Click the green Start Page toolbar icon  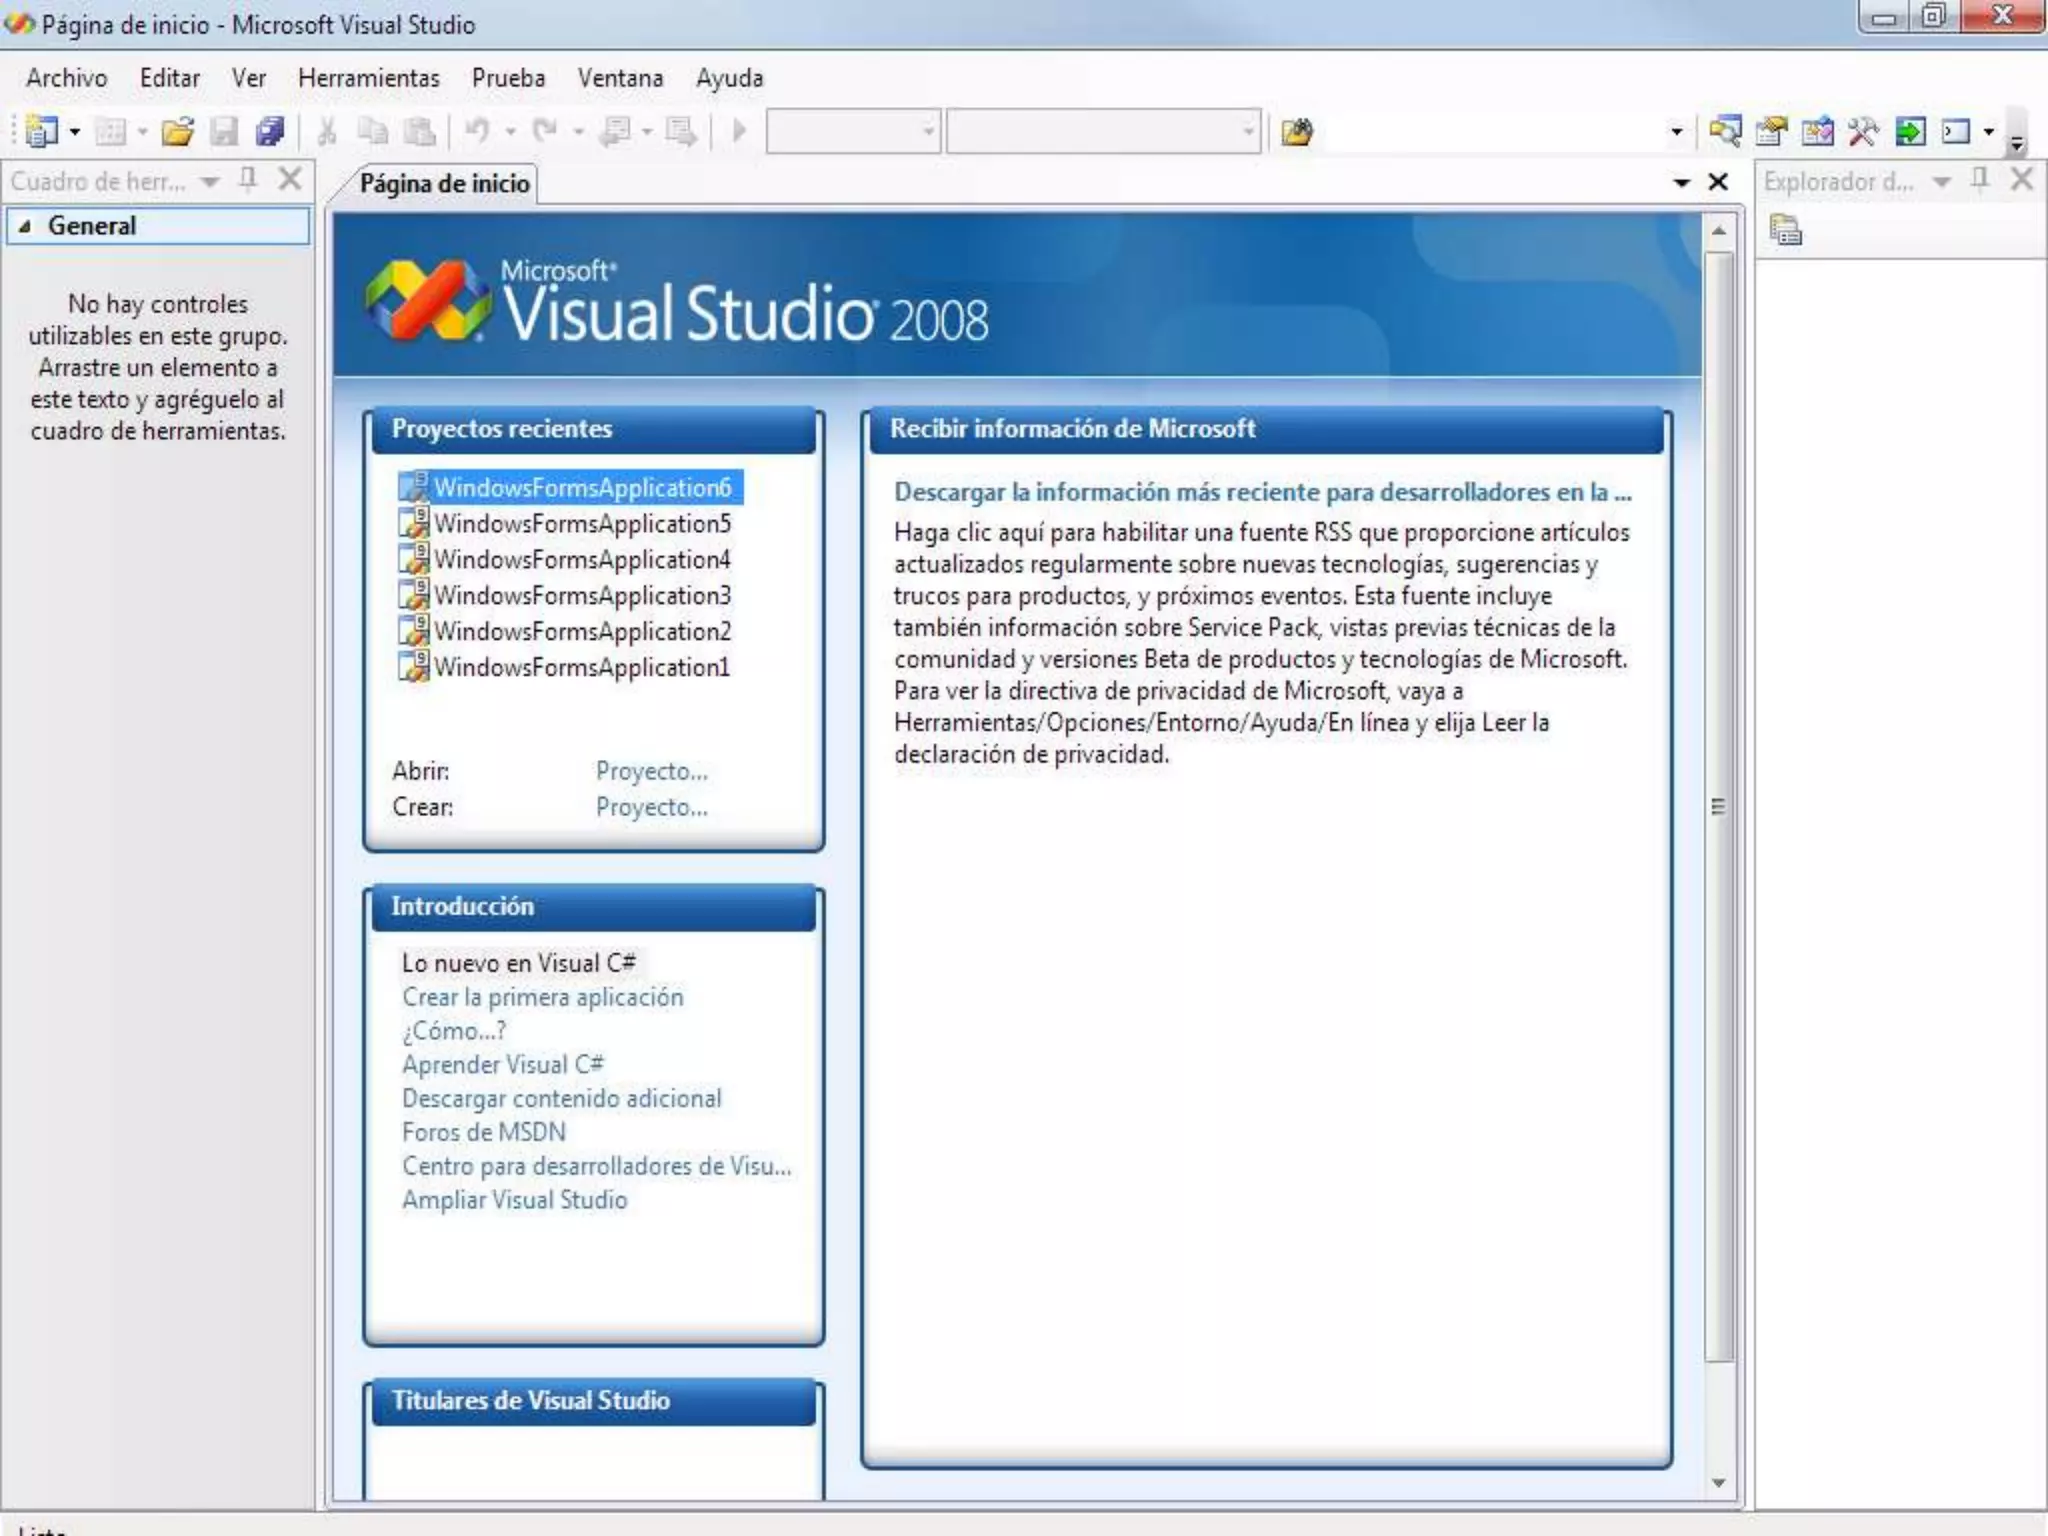coord(1910,131)
